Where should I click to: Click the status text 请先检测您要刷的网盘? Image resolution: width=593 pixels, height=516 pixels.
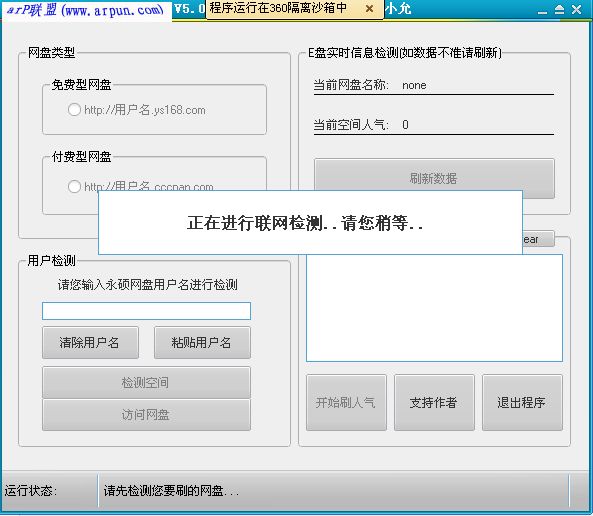[x=171, y=491]
